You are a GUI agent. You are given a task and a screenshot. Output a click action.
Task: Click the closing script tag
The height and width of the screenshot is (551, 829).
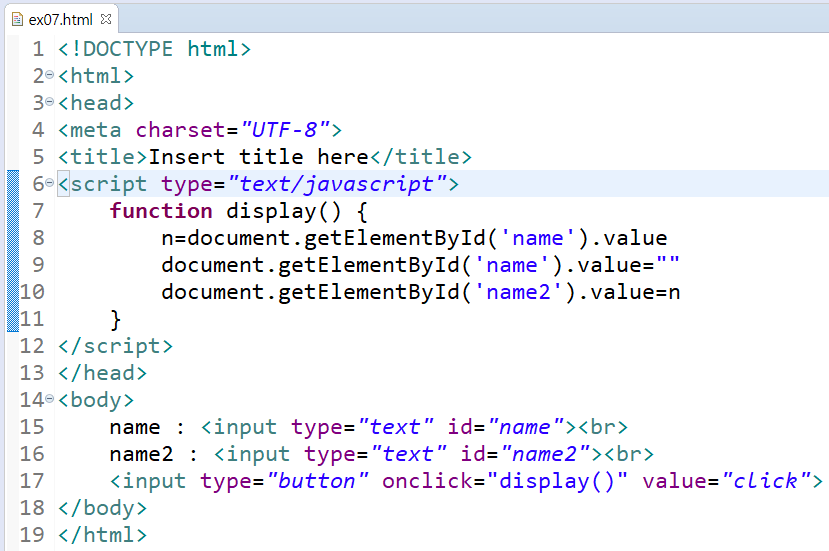115,346
